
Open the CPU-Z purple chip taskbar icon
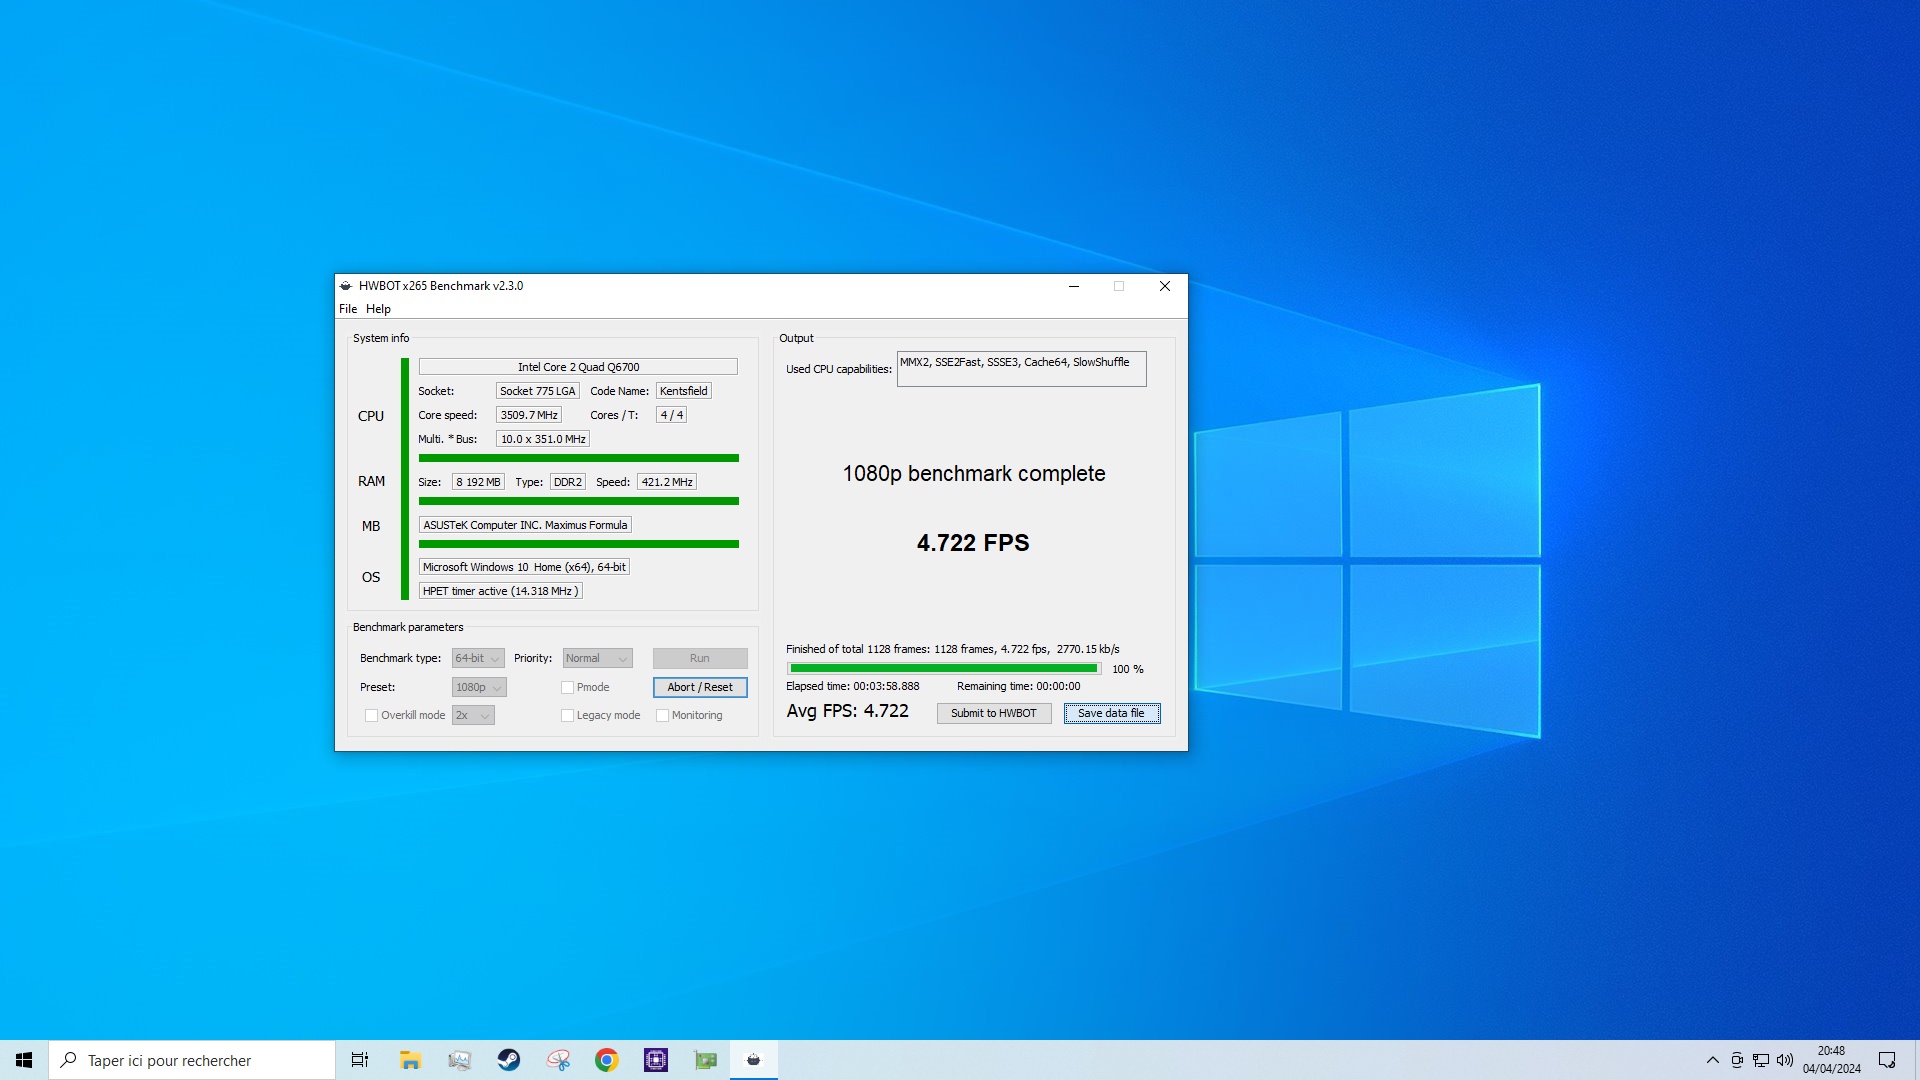click(x=656, y=1060)
